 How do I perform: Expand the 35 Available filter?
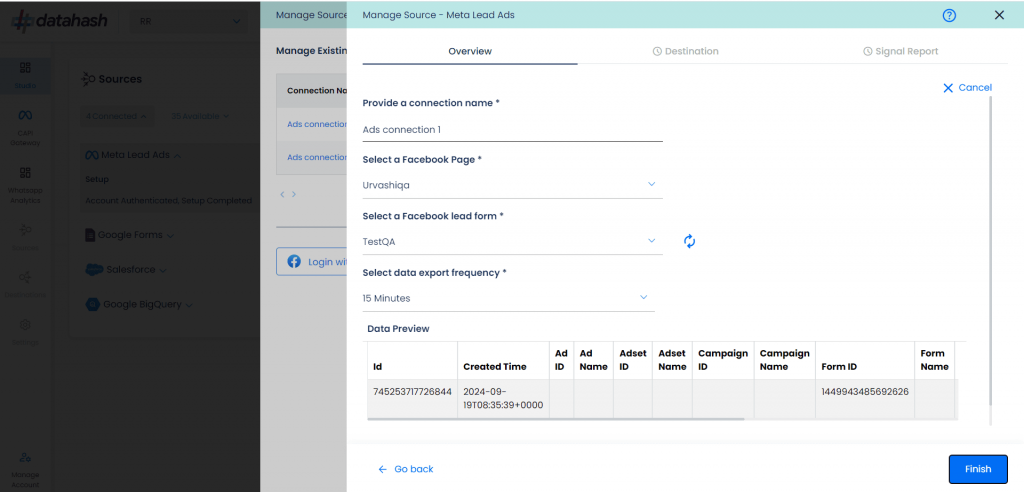click(x=200, y=116)
